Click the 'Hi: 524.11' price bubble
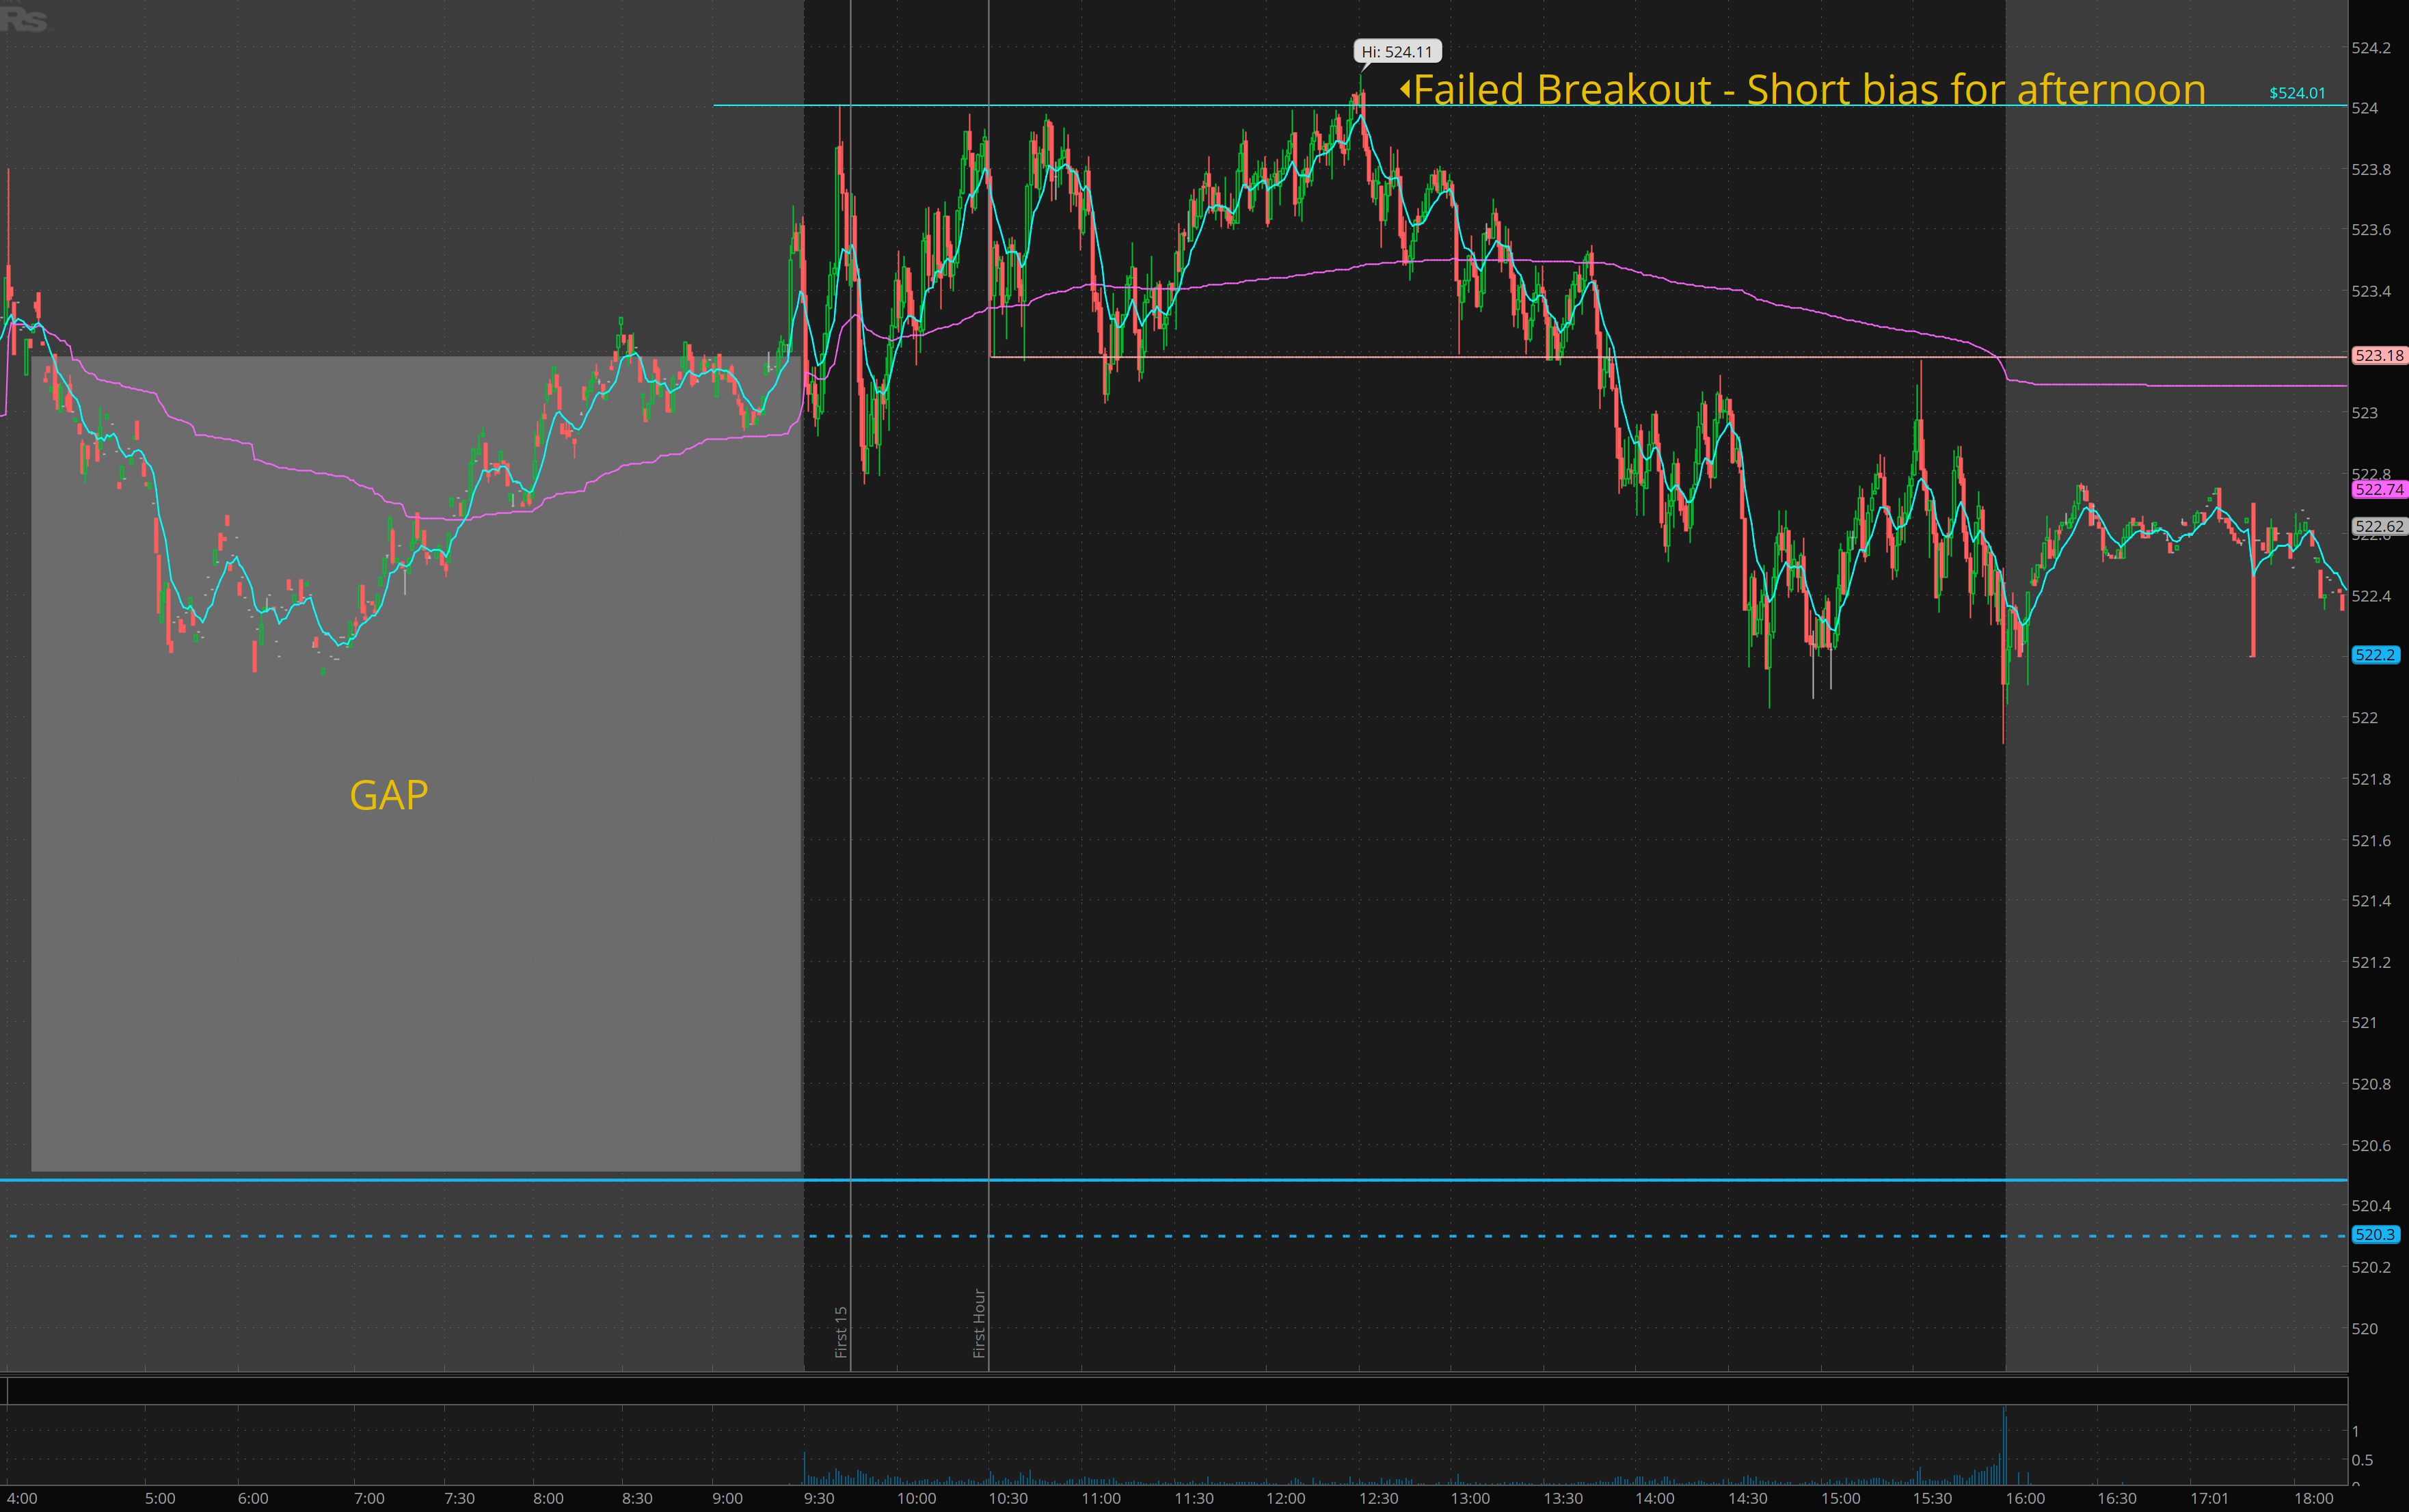The image size is (2409, 1512). (1397, 52)
